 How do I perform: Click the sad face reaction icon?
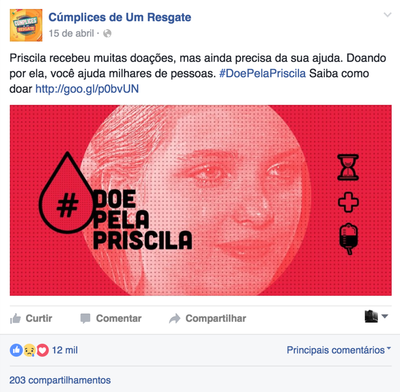(x=29, y=350)
